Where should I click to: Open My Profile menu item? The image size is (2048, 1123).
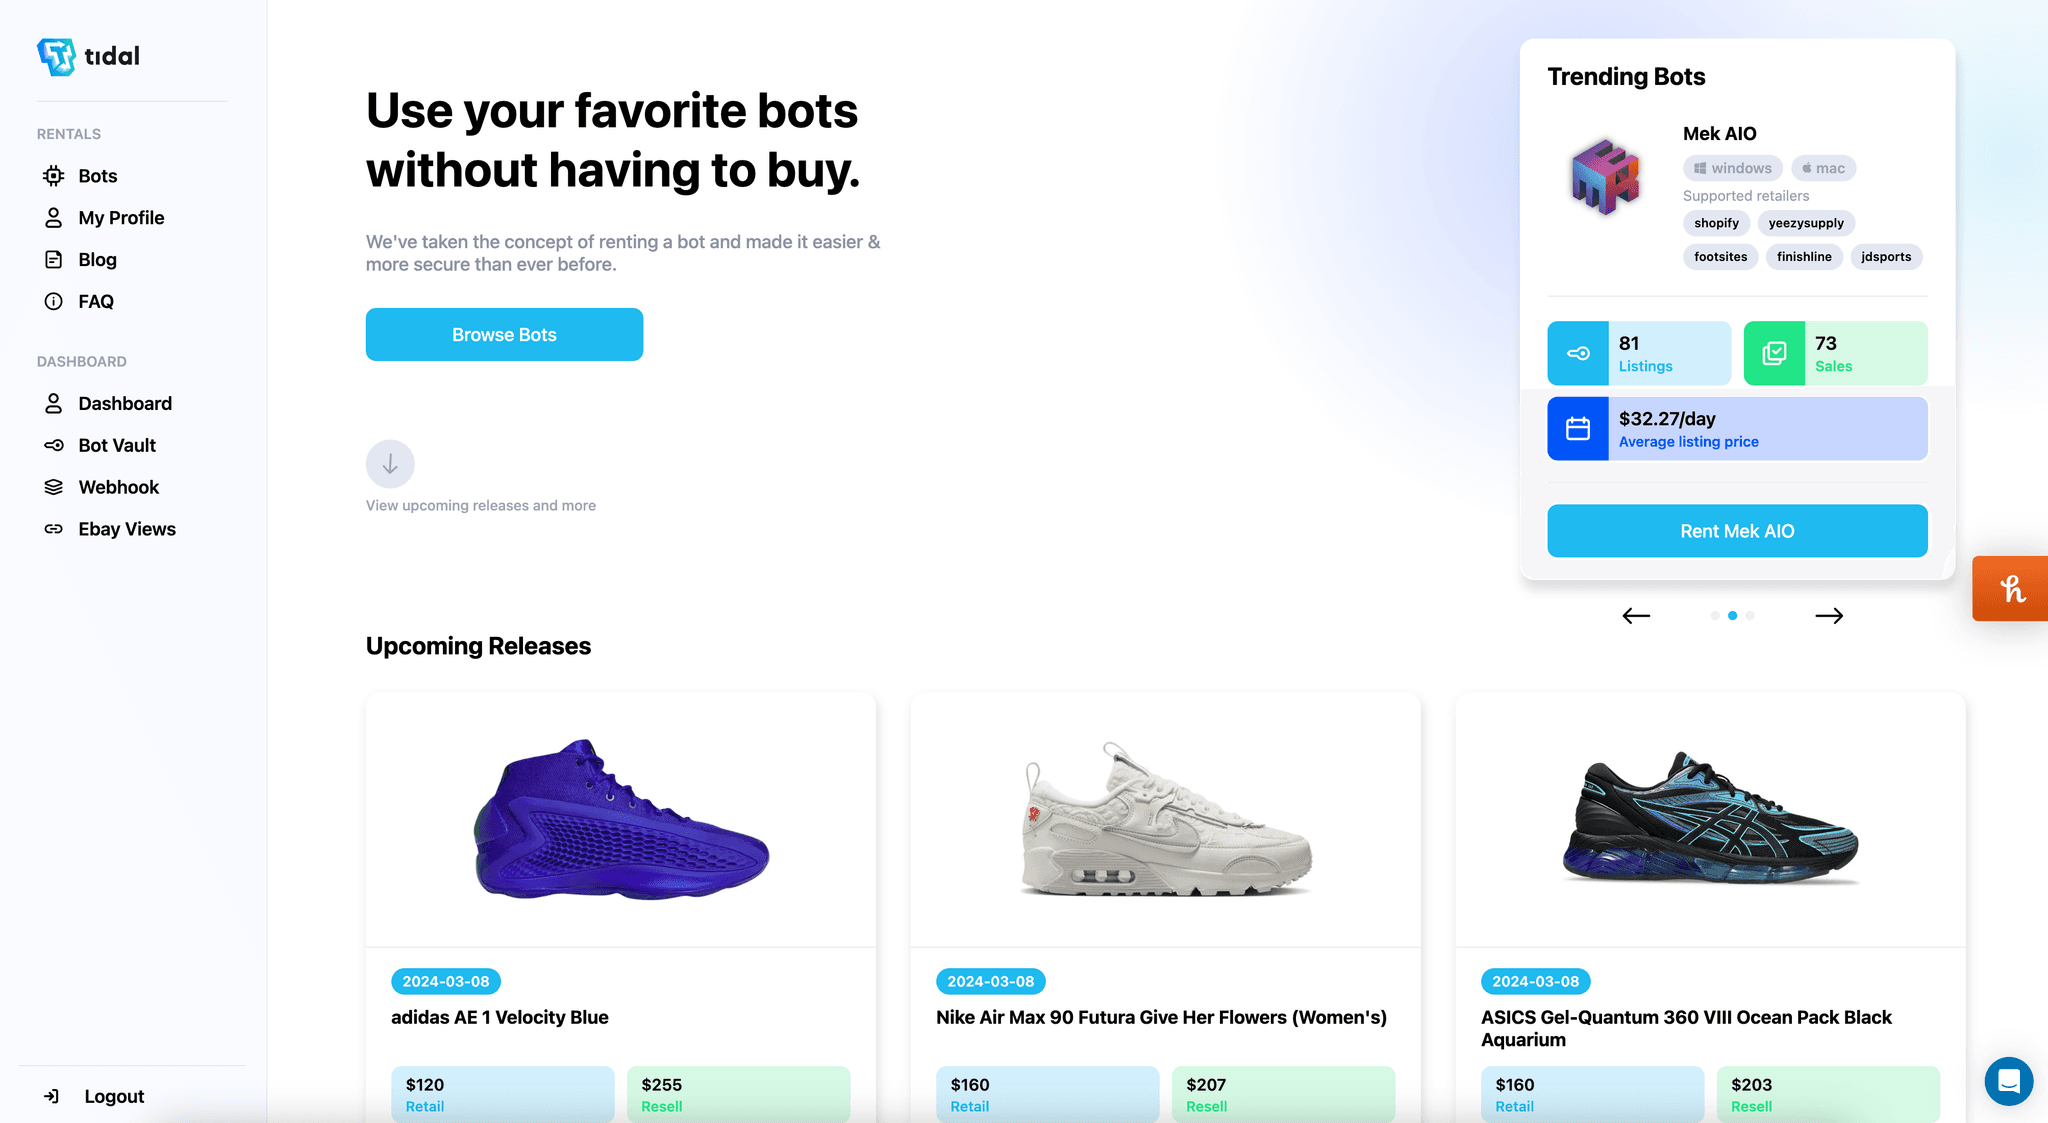pyautogui.click(x=121, y=218)
